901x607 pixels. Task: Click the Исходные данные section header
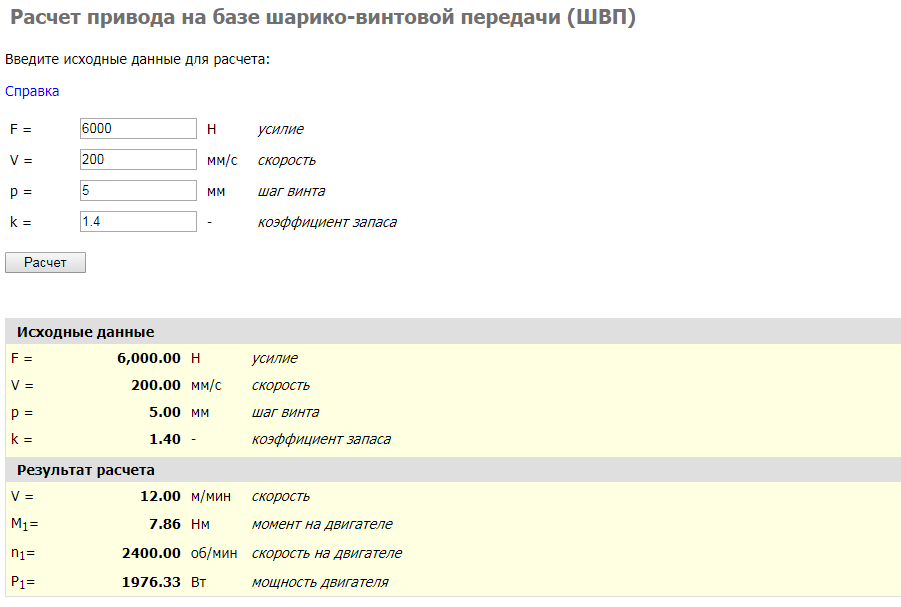click(86, 332)
